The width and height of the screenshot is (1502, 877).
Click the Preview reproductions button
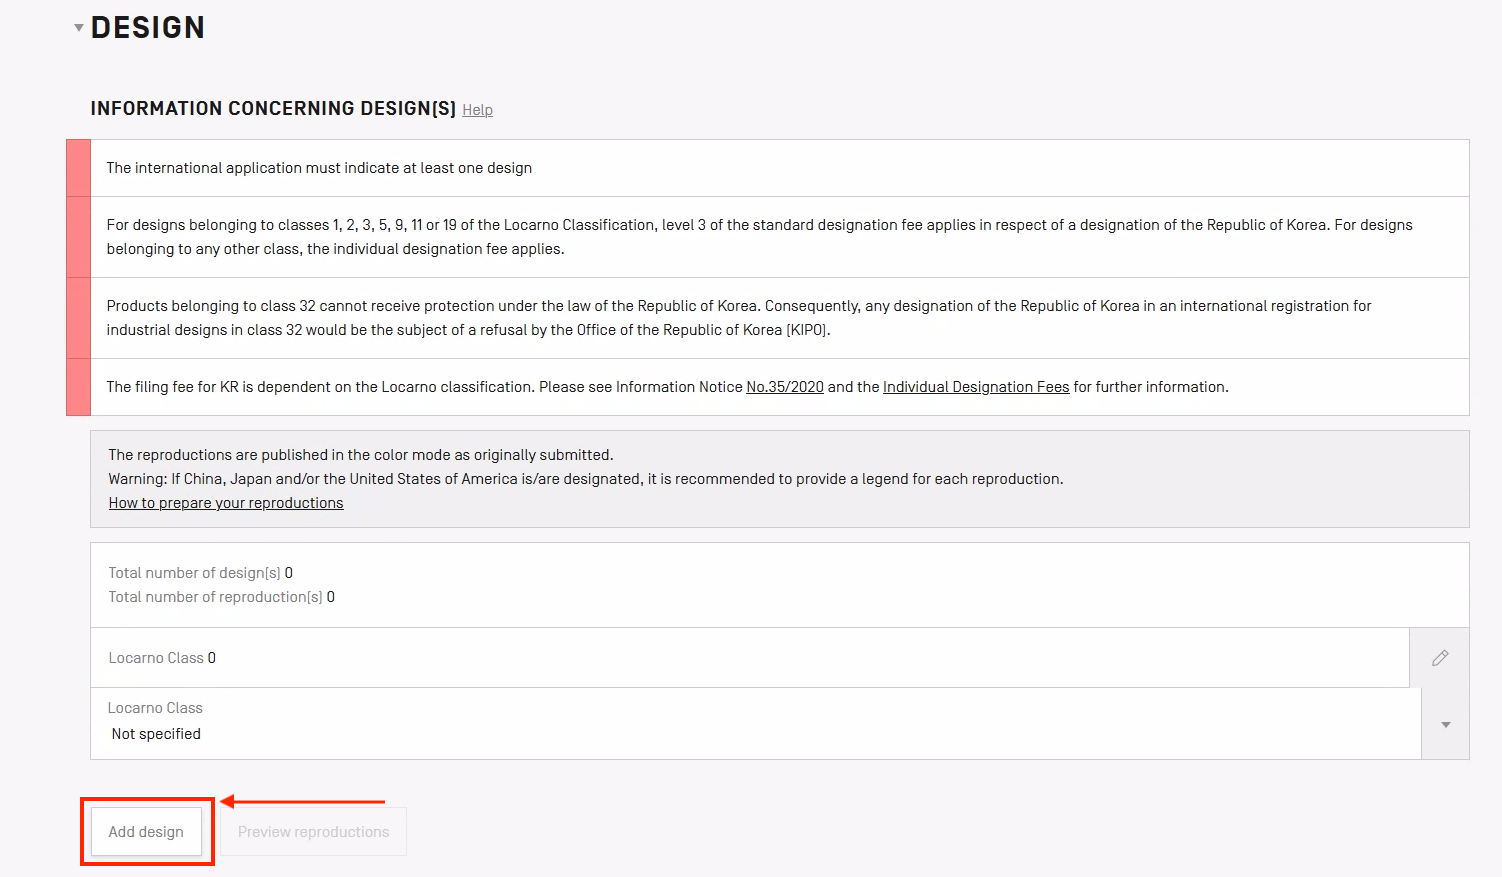tap(313, 832)
